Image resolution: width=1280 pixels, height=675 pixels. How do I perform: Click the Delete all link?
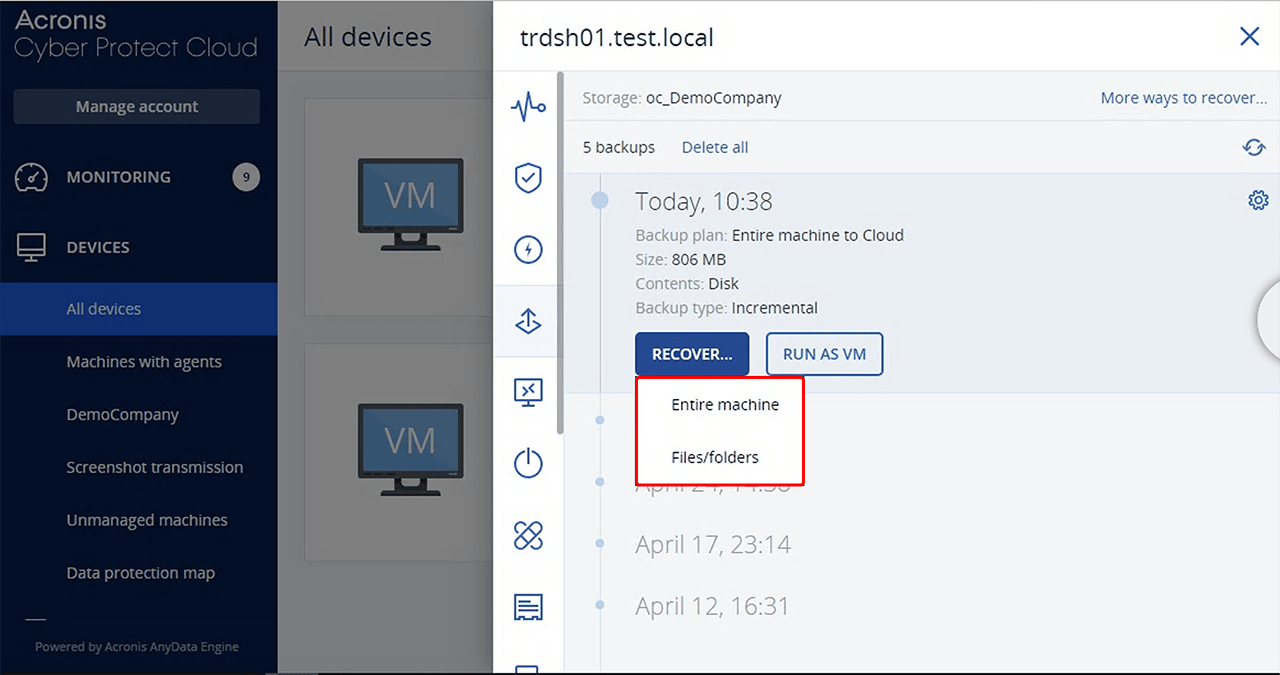pos(715,147)
